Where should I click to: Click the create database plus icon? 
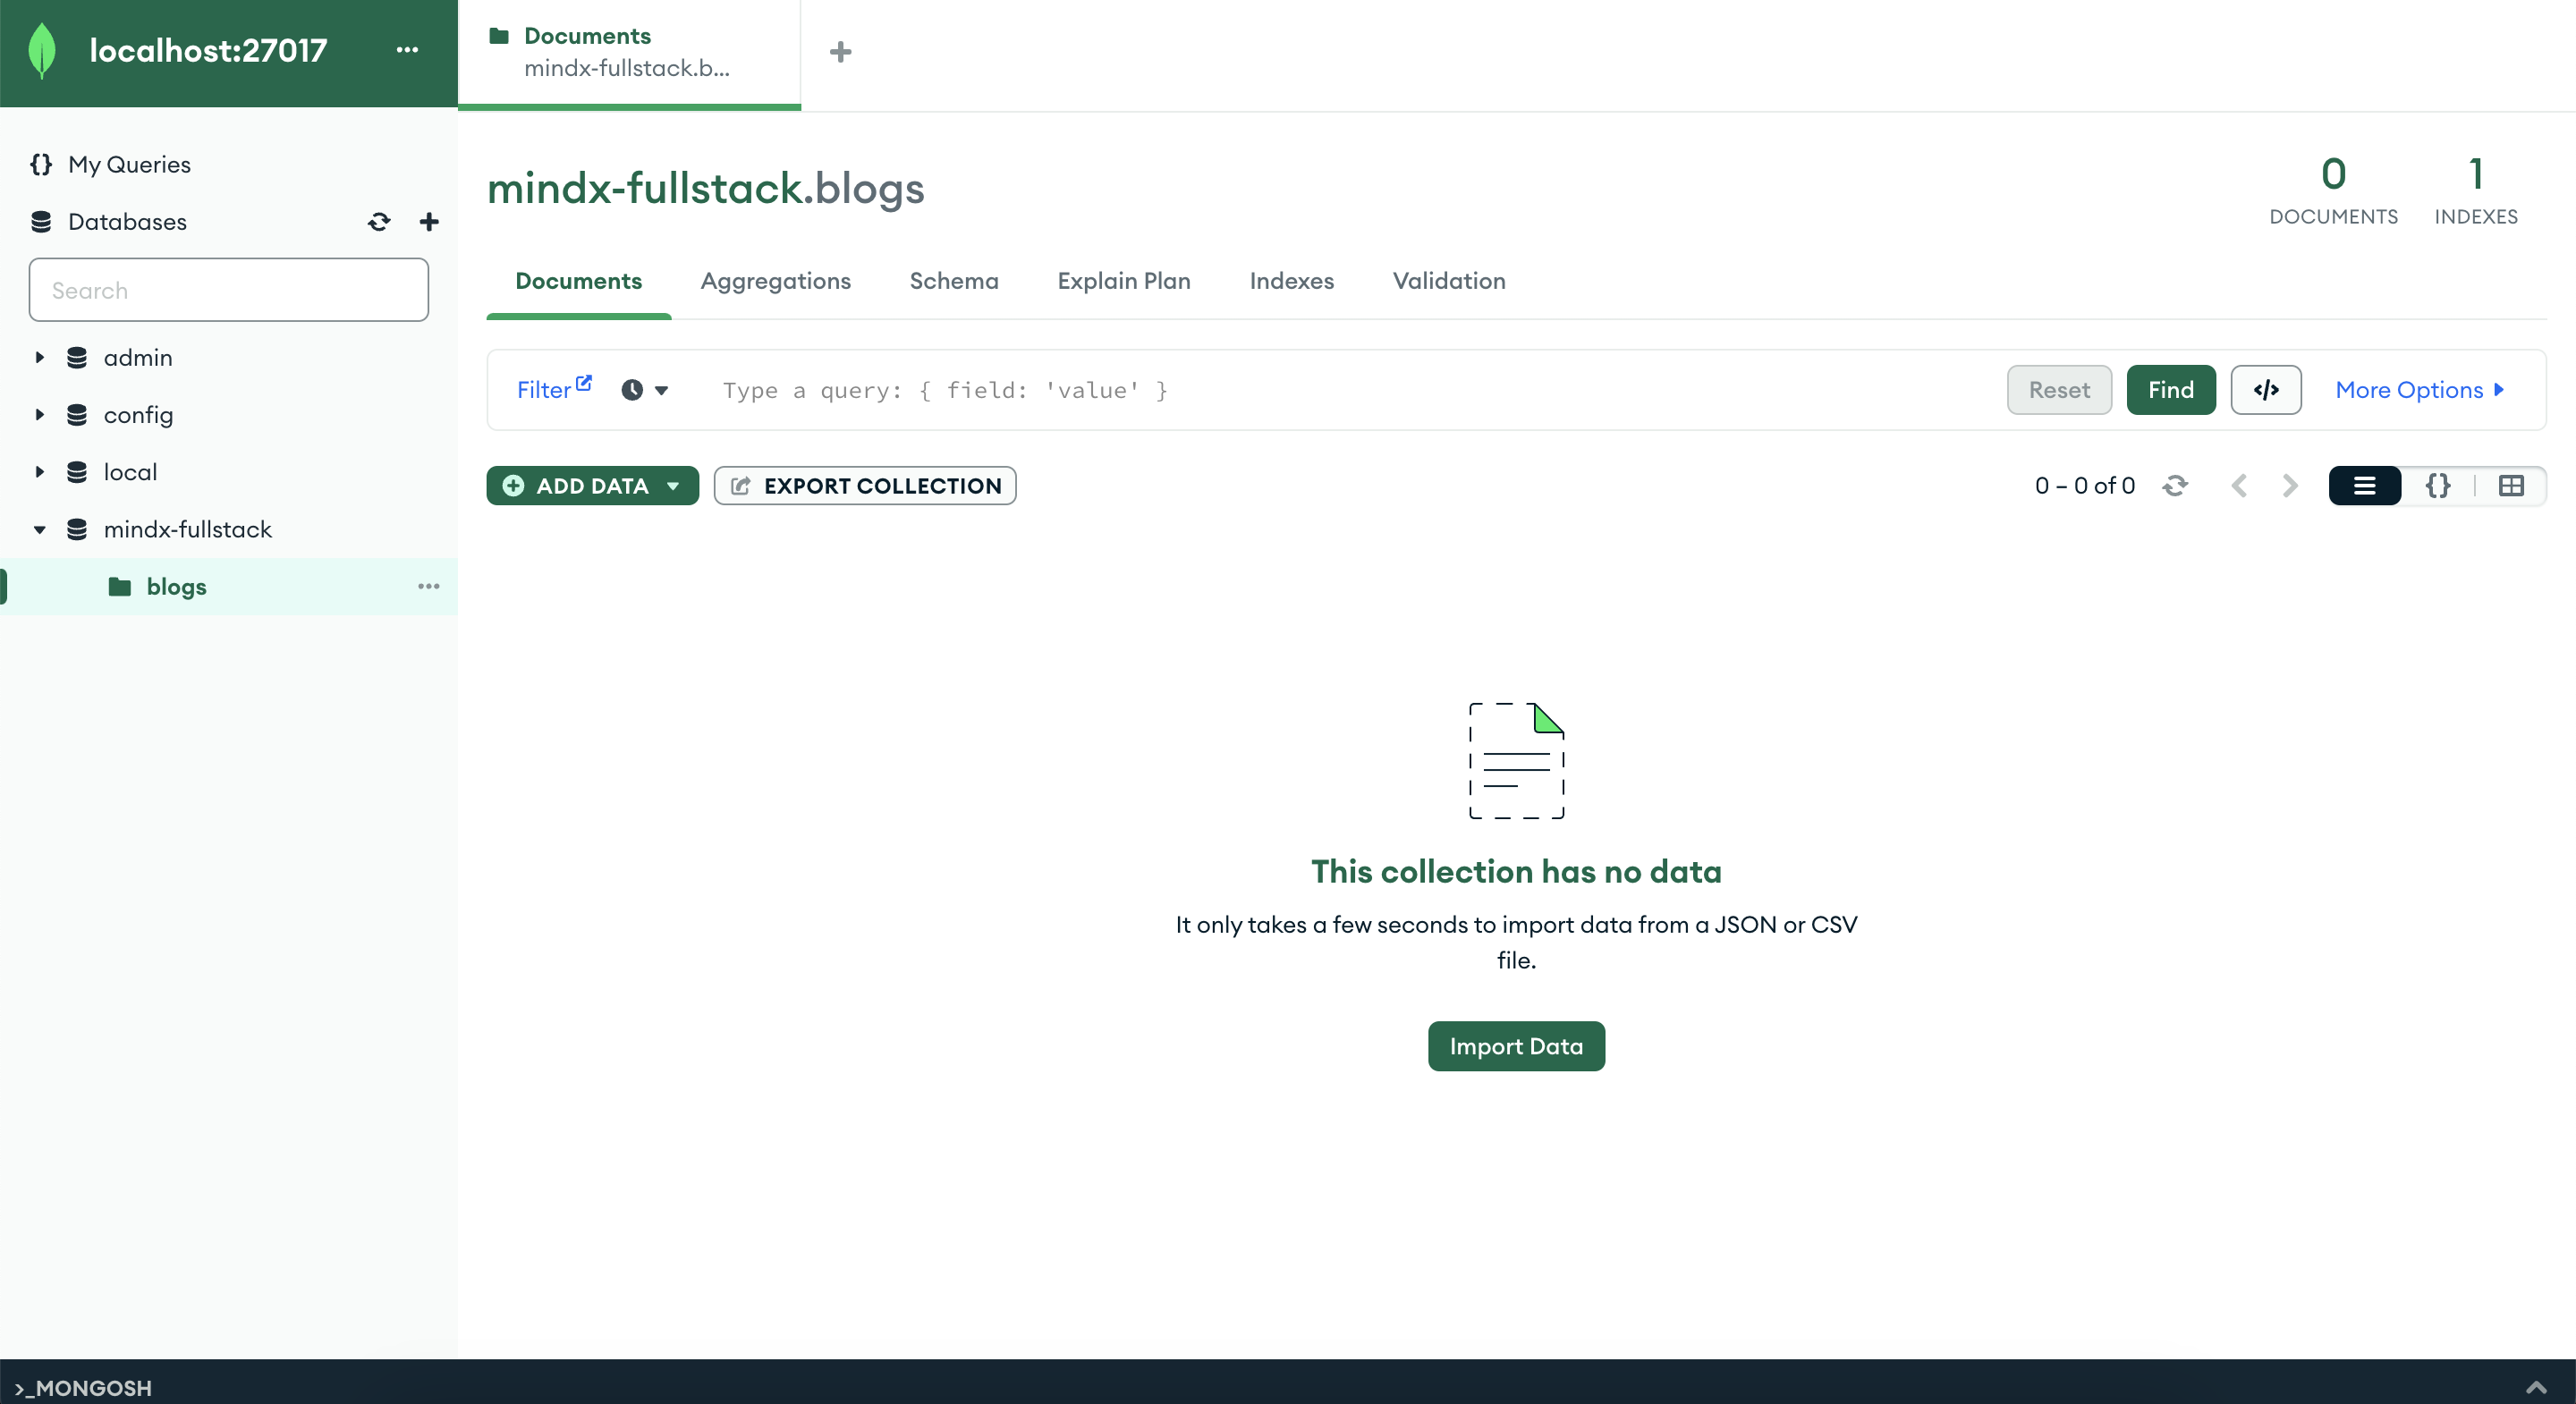pos(429,222)
